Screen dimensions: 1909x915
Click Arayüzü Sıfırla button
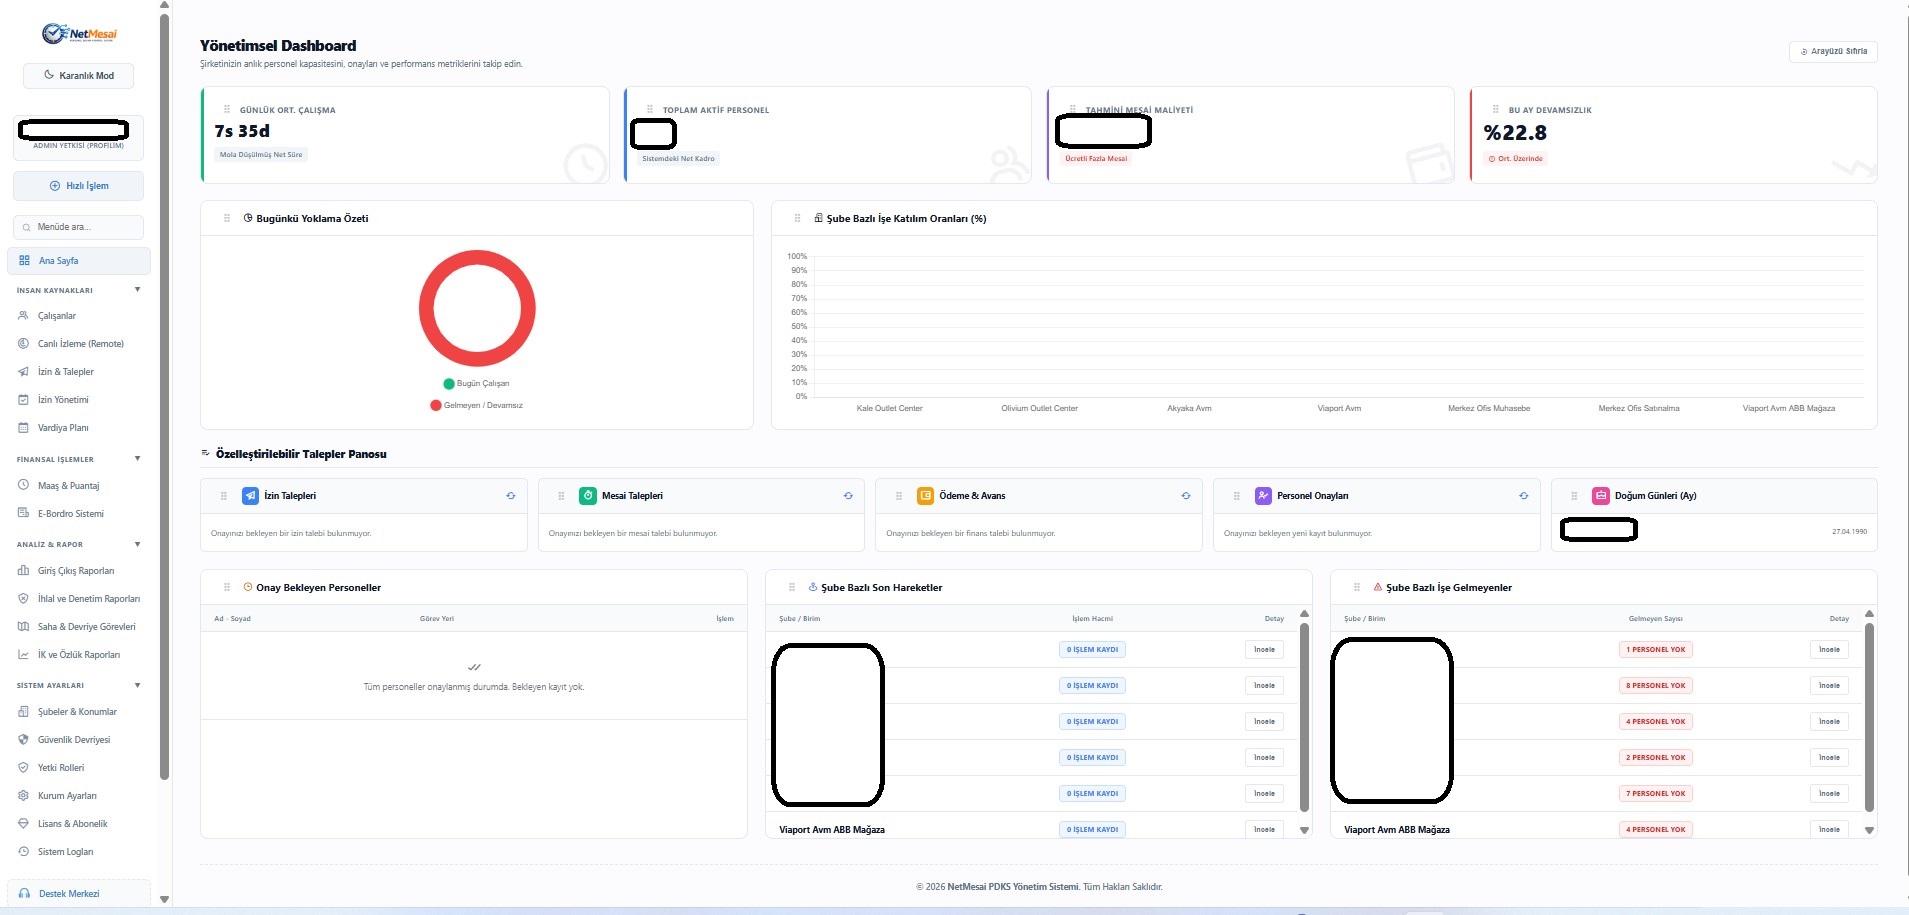click(1833, 51)
